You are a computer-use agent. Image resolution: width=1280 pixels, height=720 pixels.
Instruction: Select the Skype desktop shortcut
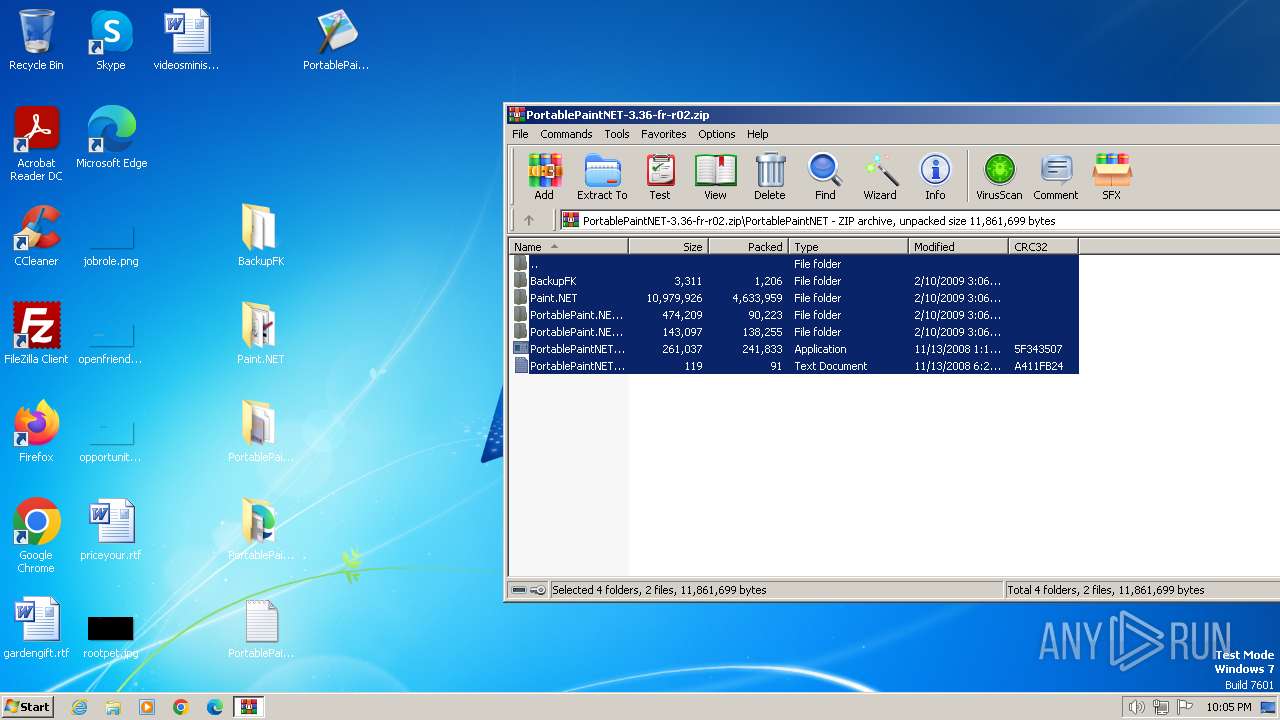coord(111,40)
